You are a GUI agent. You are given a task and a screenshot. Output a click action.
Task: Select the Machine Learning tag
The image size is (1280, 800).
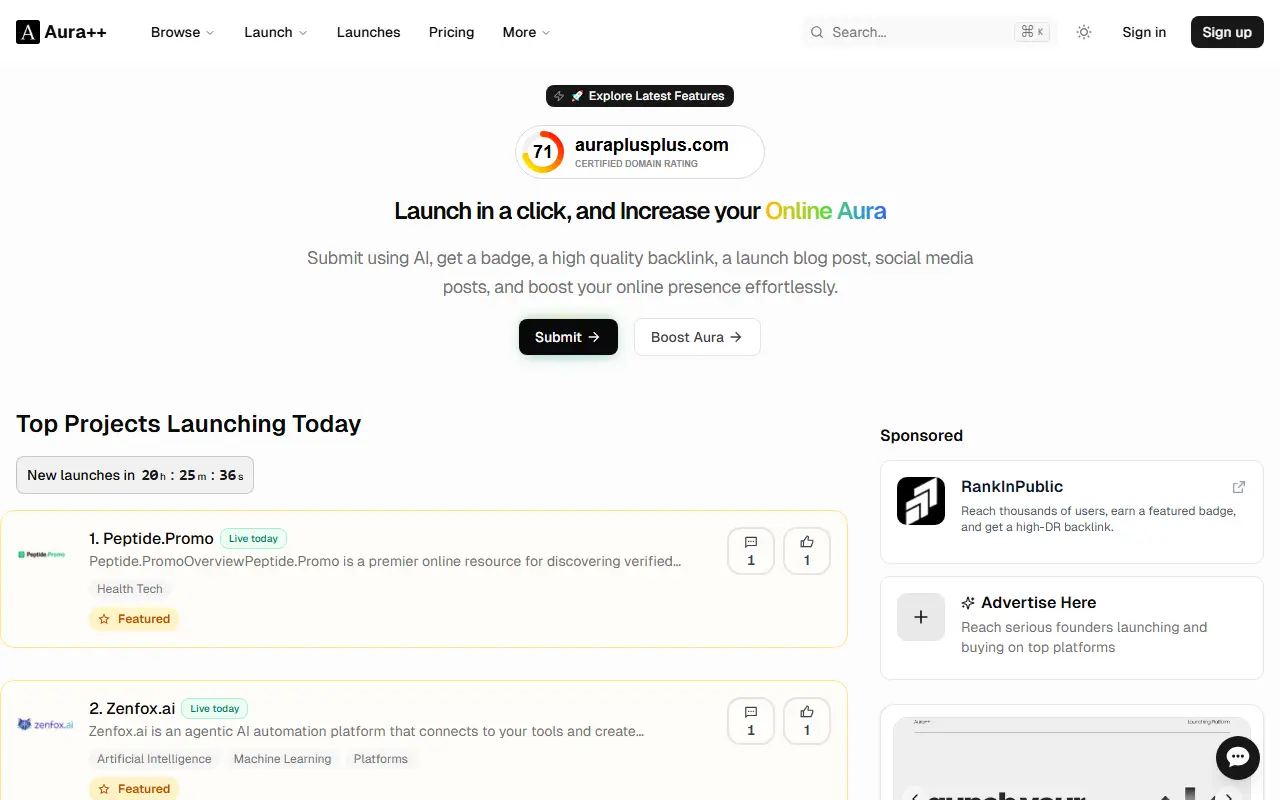click(x=282, y=759)
